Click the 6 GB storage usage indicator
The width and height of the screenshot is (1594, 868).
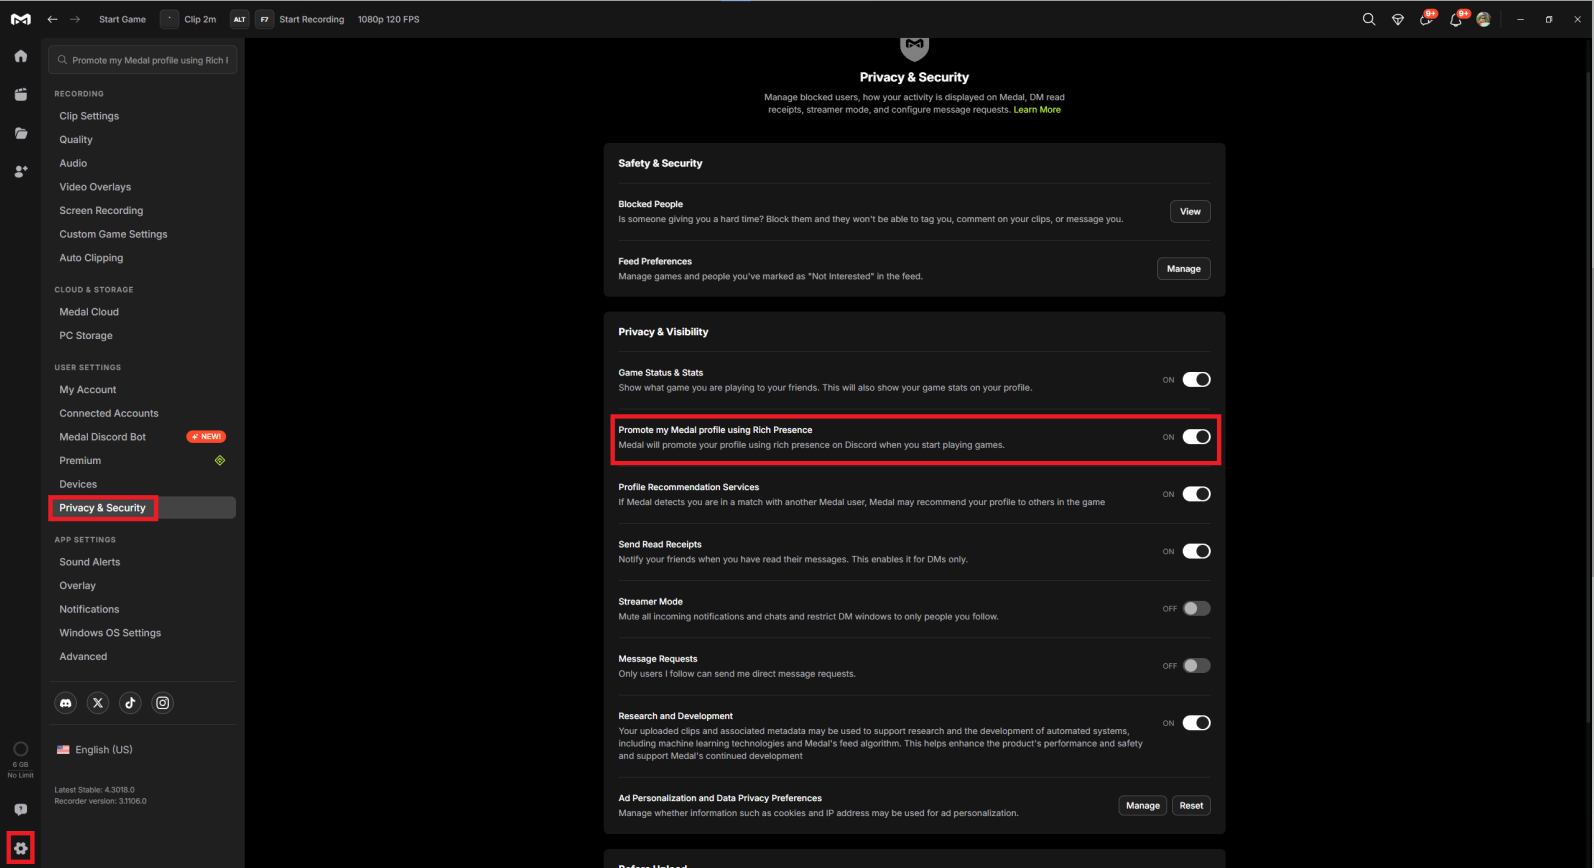pyautogui.click(x=20, y=759)
